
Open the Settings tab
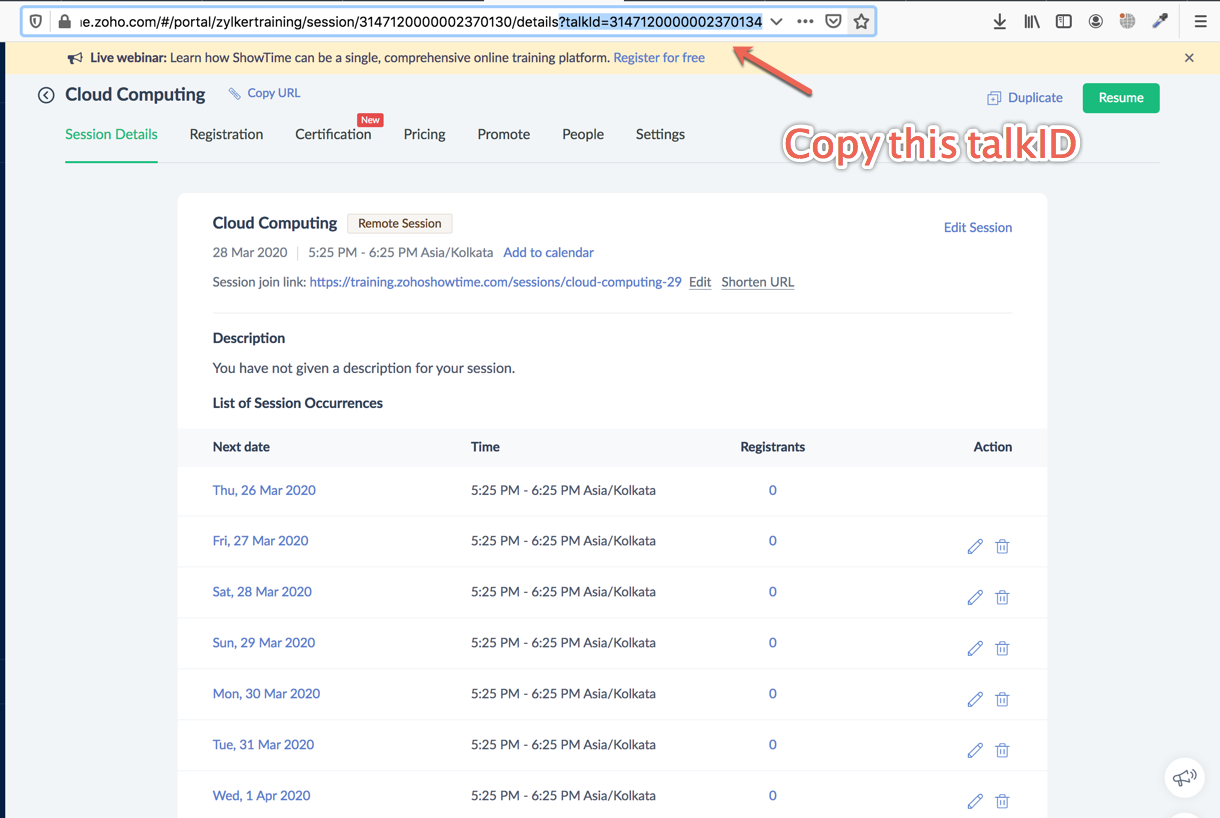click(x=660, y=134)
